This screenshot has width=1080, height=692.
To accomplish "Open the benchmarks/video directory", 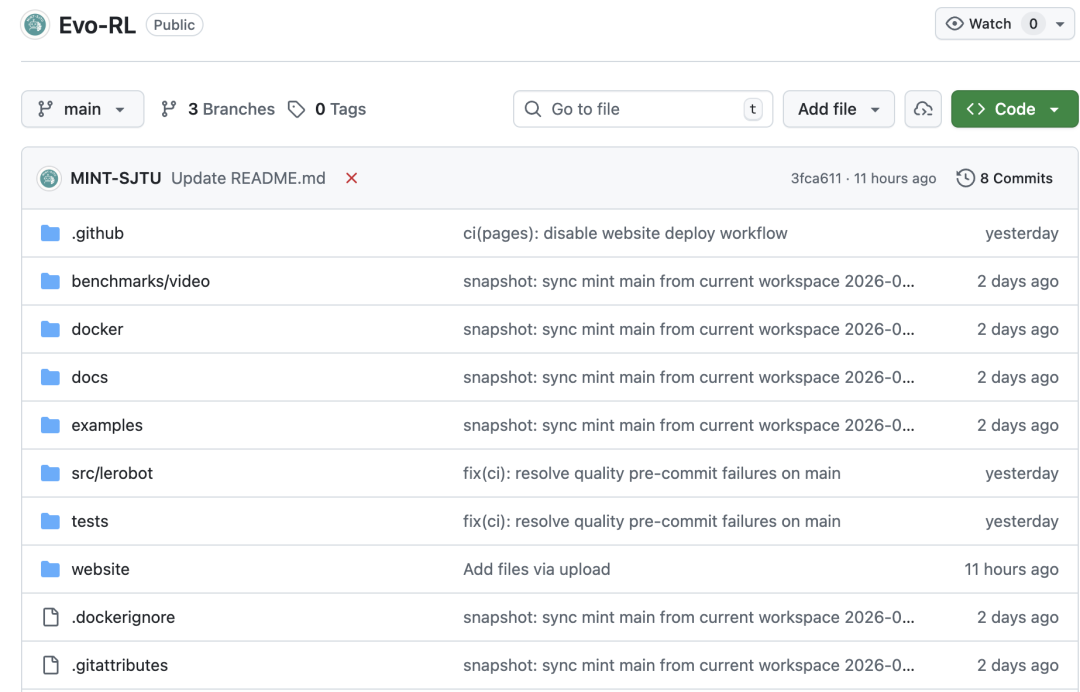I will tap(140, 281).
